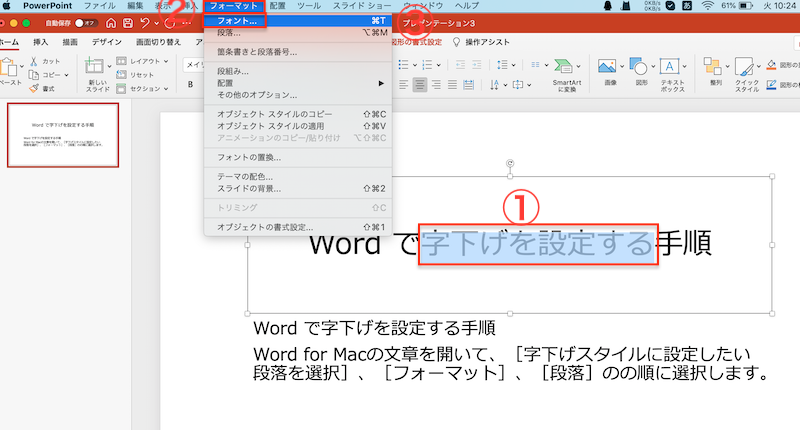Expand the Copy dropdown arrow
This screenshot has width=800, height=430.
(66, 75)
